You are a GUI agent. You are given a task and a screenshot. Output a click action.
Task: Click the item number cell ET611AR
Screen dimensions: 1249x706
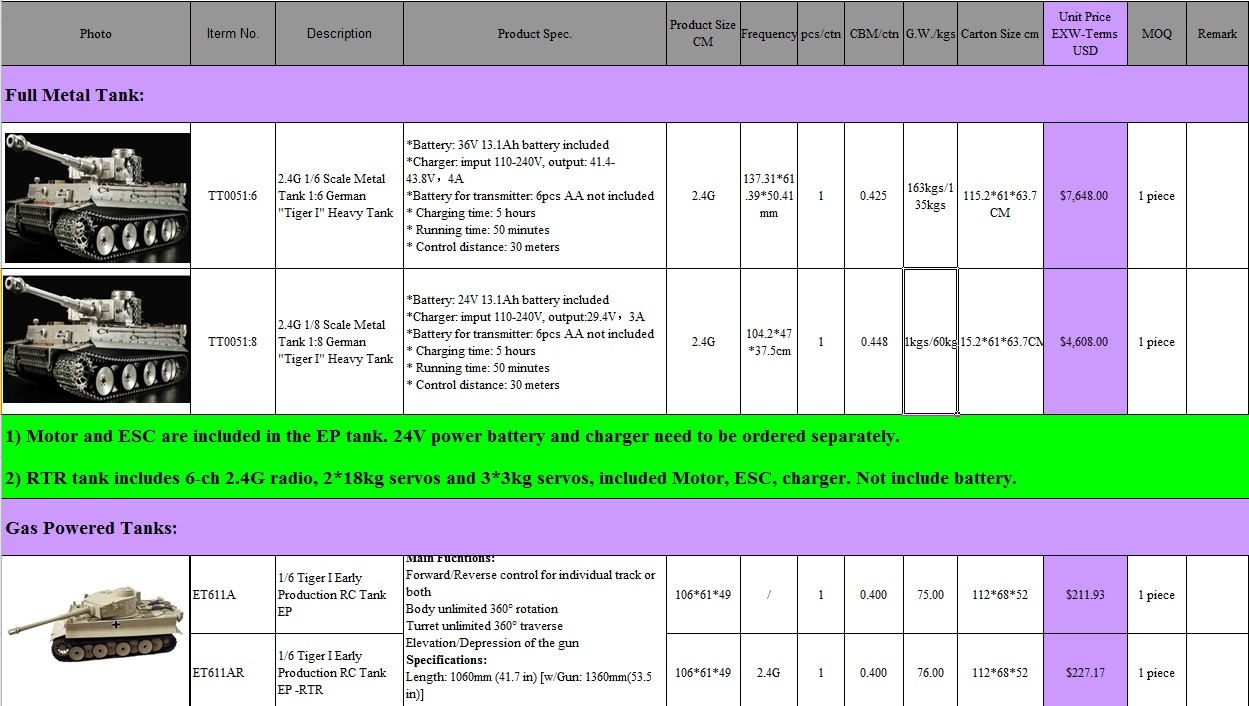click(233, 673)
